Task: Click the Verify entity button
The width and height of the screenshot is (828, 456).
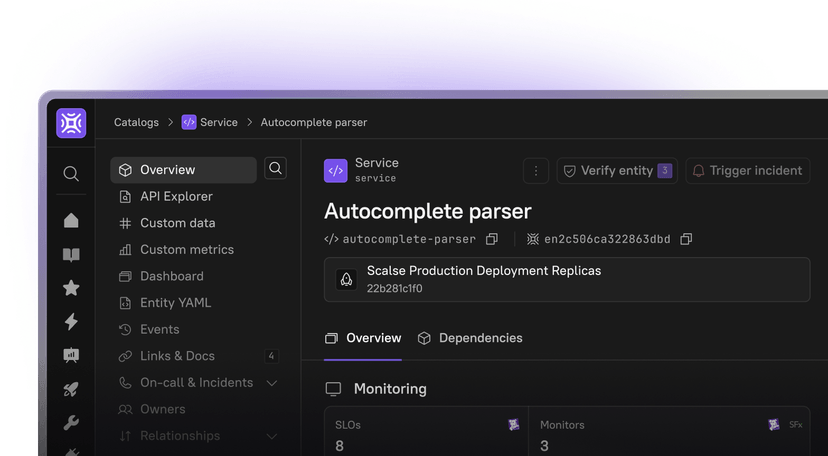Action: click(617, 171)
